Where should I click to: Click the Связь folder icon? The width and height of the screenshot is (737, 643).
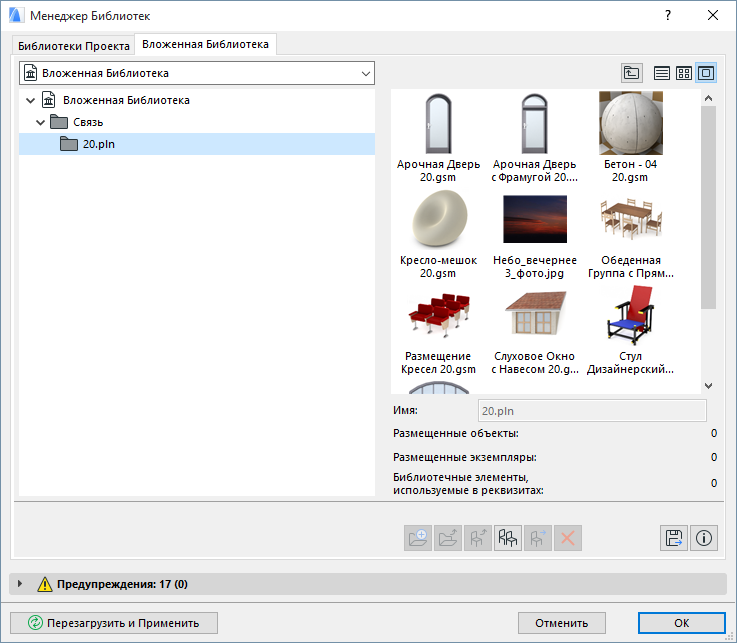pos(59,122)
